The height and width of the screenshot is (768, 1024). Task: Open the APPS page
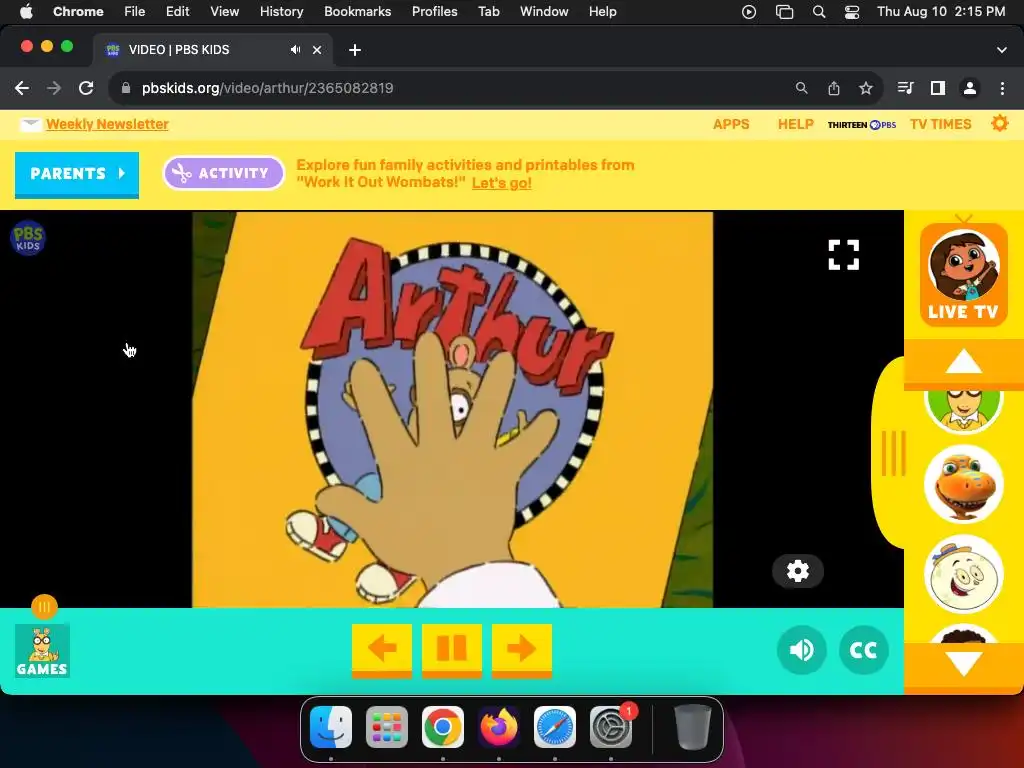(731, 124)
